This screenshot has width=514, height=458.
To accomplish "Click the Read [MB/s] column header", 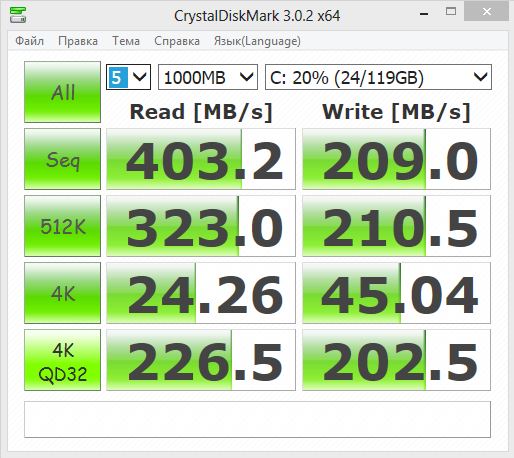I will coord(201,112).
